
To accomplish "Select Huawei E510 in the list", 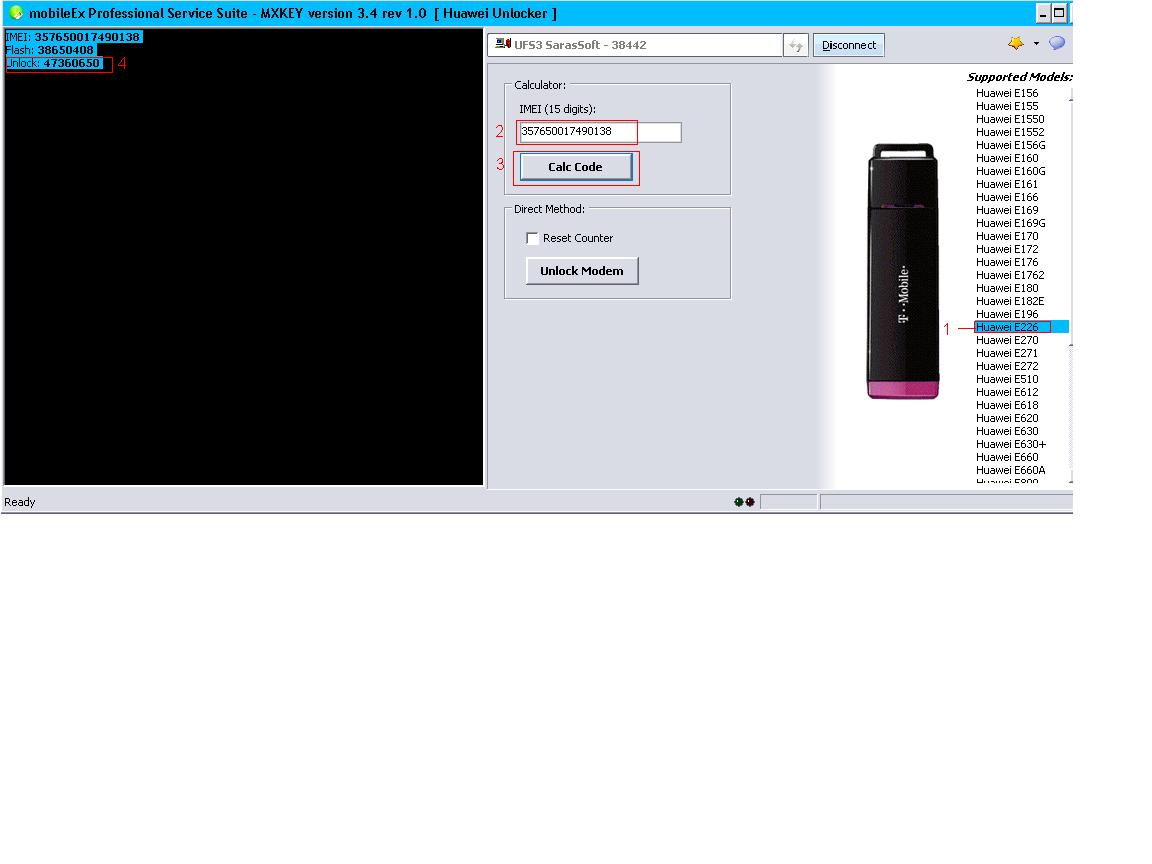I will [x=1007, y=380].
